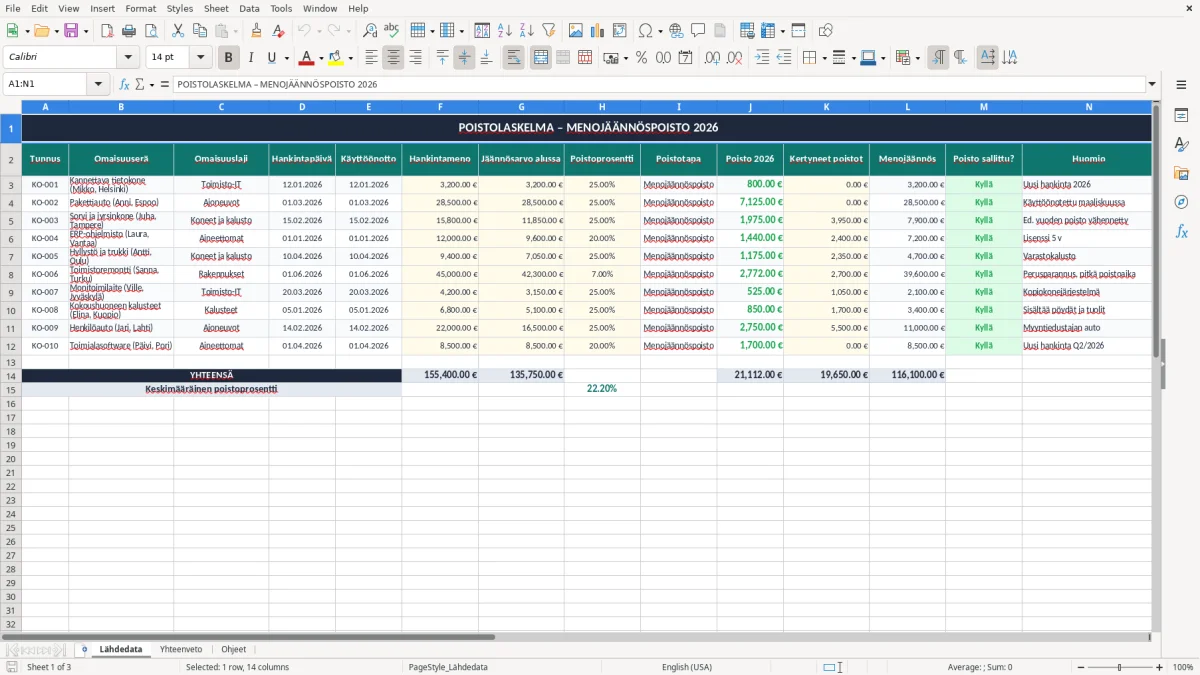The height and width of the screenshot is (675, 1200).
Task: Select column H header
Action: click(602, 107)
